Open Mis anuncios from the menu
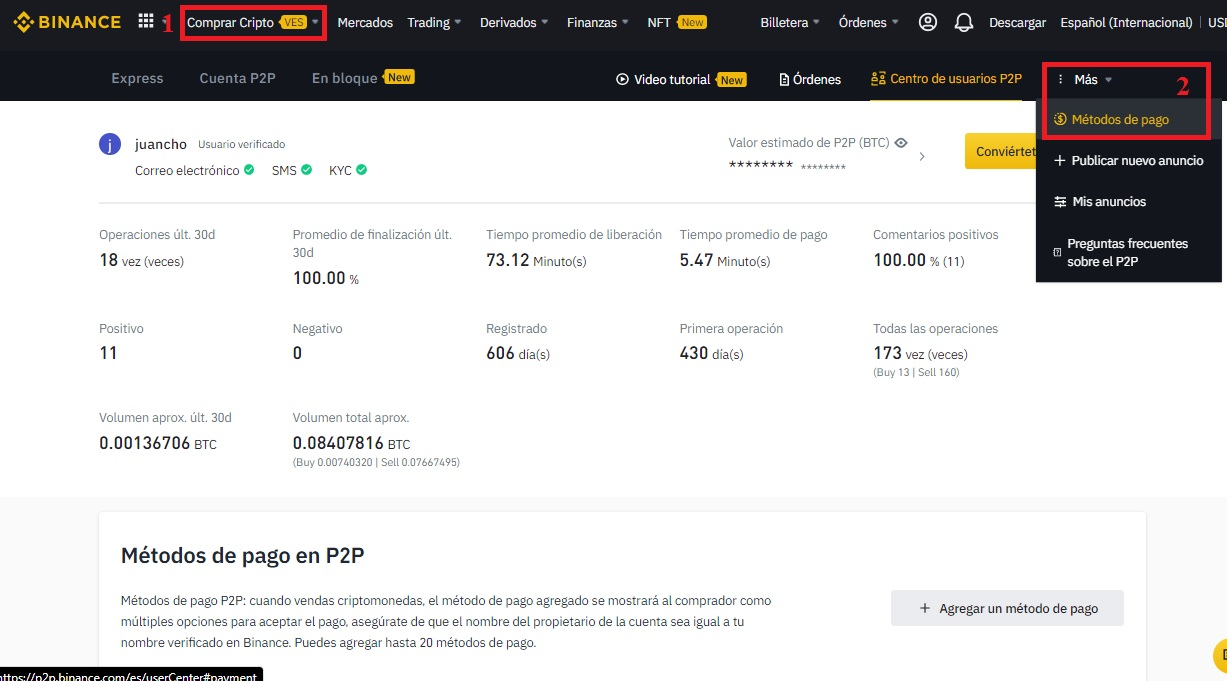 (x=1100, y=201)
